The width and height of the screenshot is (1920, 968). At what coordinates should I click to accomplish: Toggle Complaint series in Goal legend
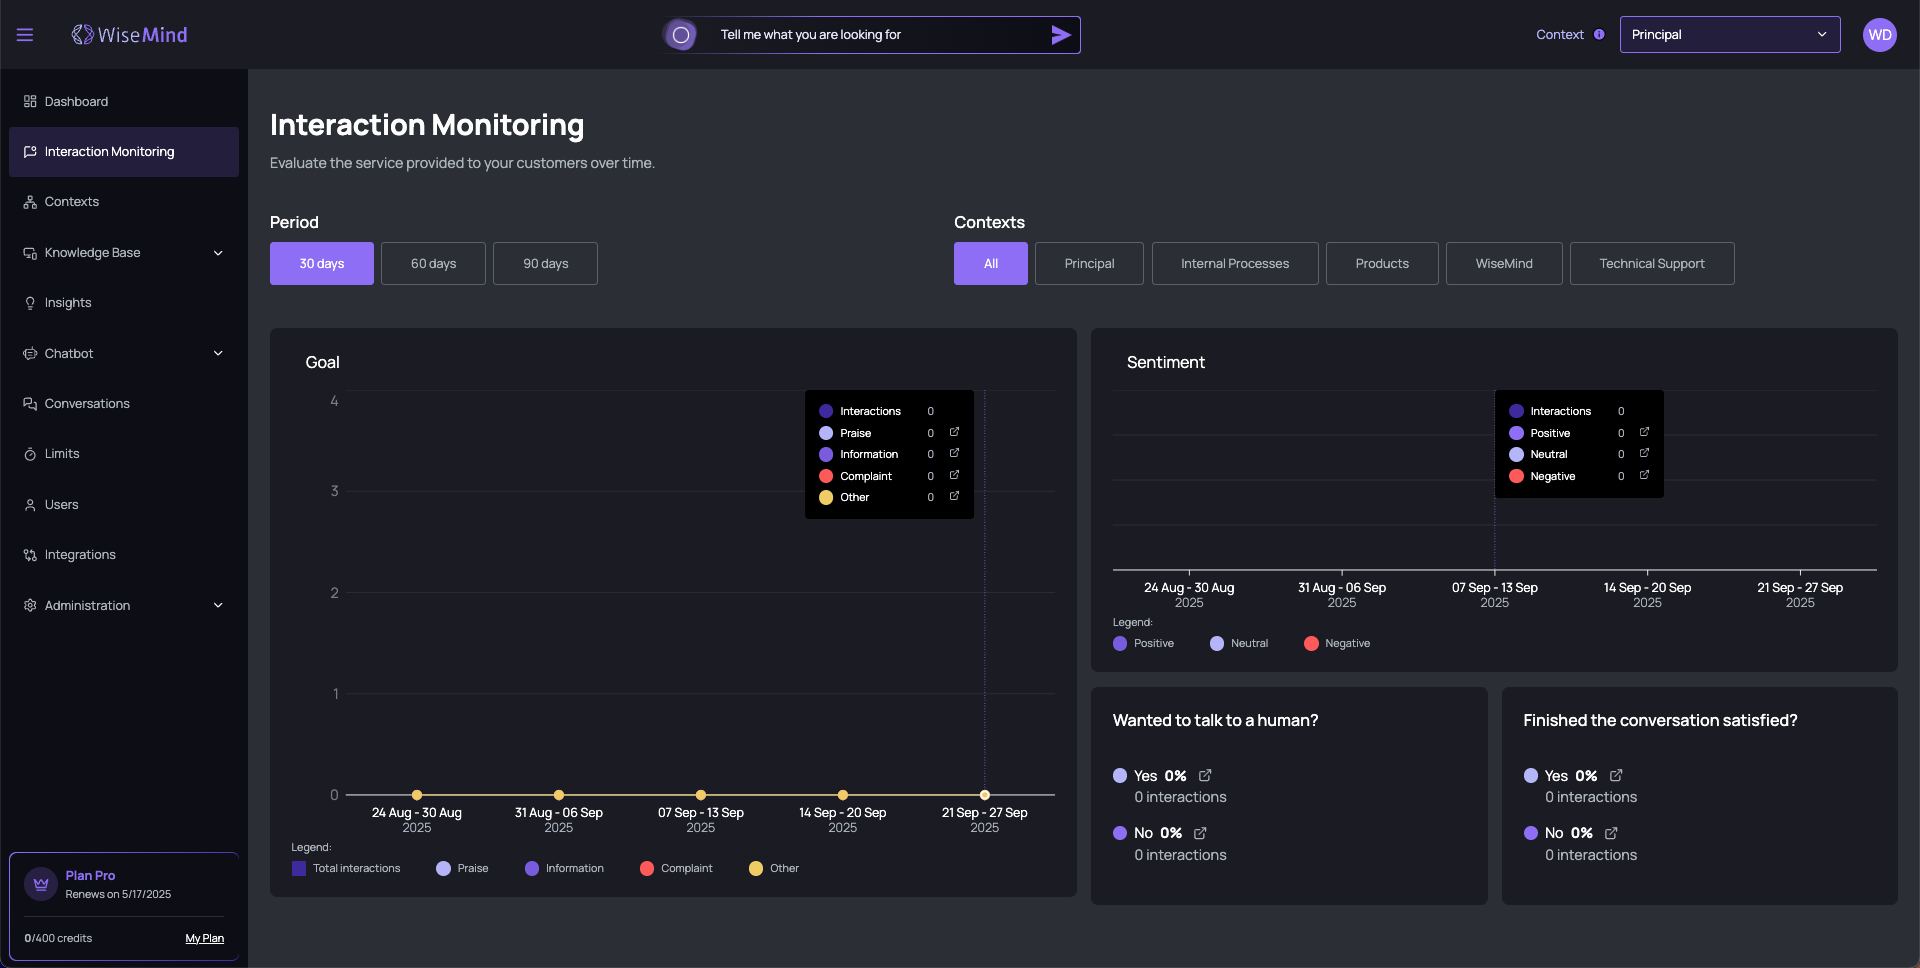tap(676, 868)
